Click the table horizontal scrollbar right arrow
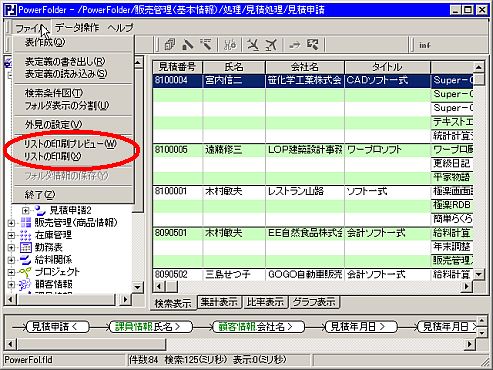 [x=467, y=286]
